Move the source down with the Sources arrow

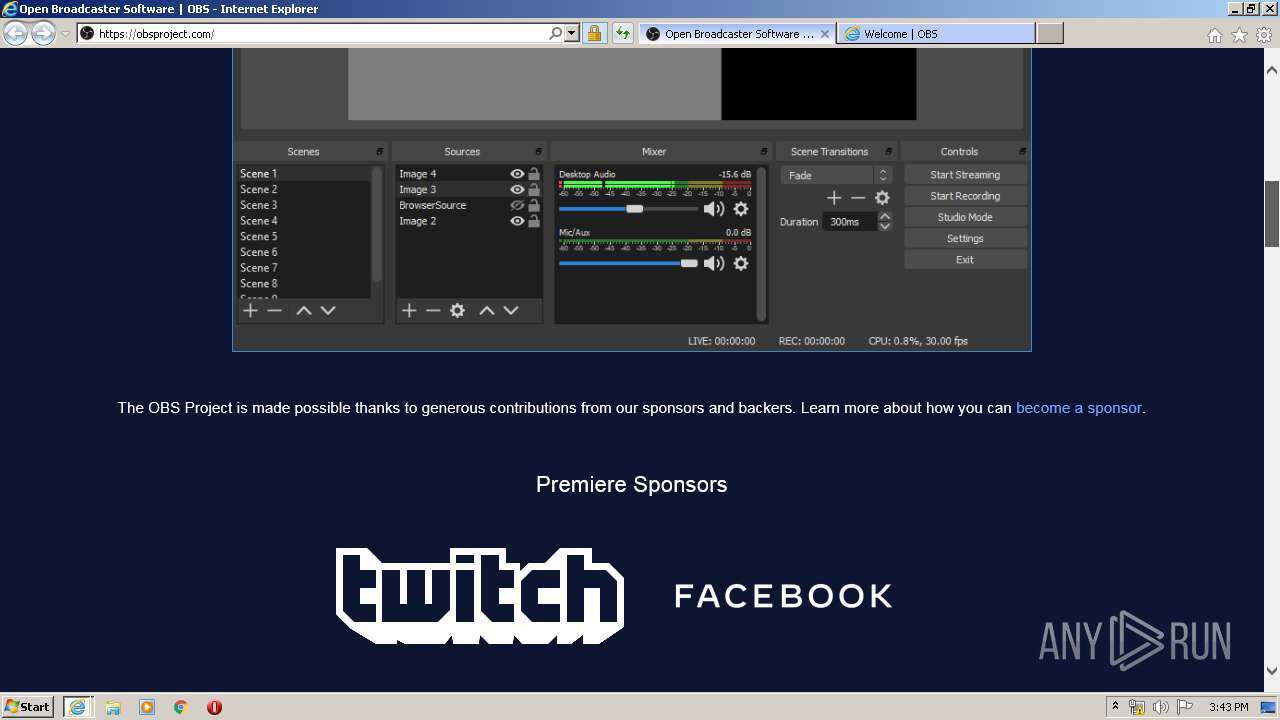click(x=511, y=310)
